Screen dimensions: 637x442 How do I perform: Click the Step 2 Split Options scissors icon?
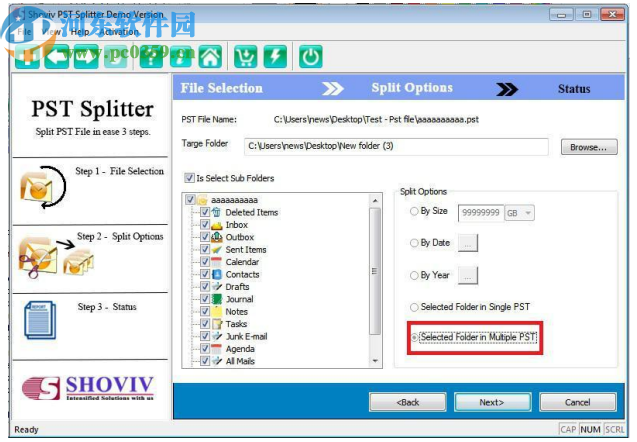tap(56, 259)
